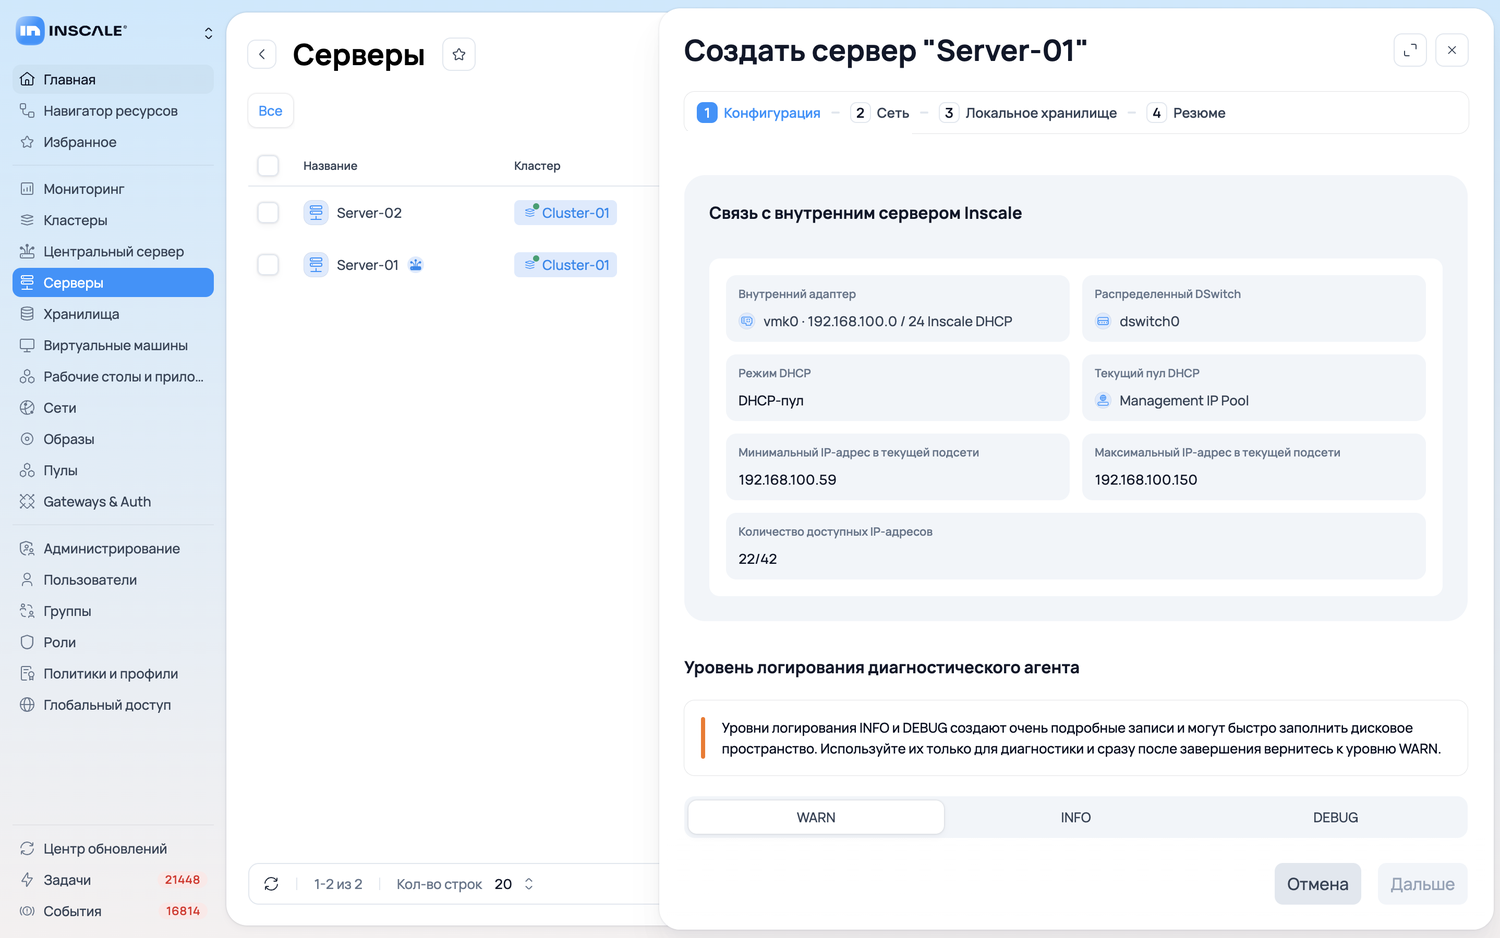Click the Виртуальные машины sidebar icon

pyautogui.click(x=27, y=345)
